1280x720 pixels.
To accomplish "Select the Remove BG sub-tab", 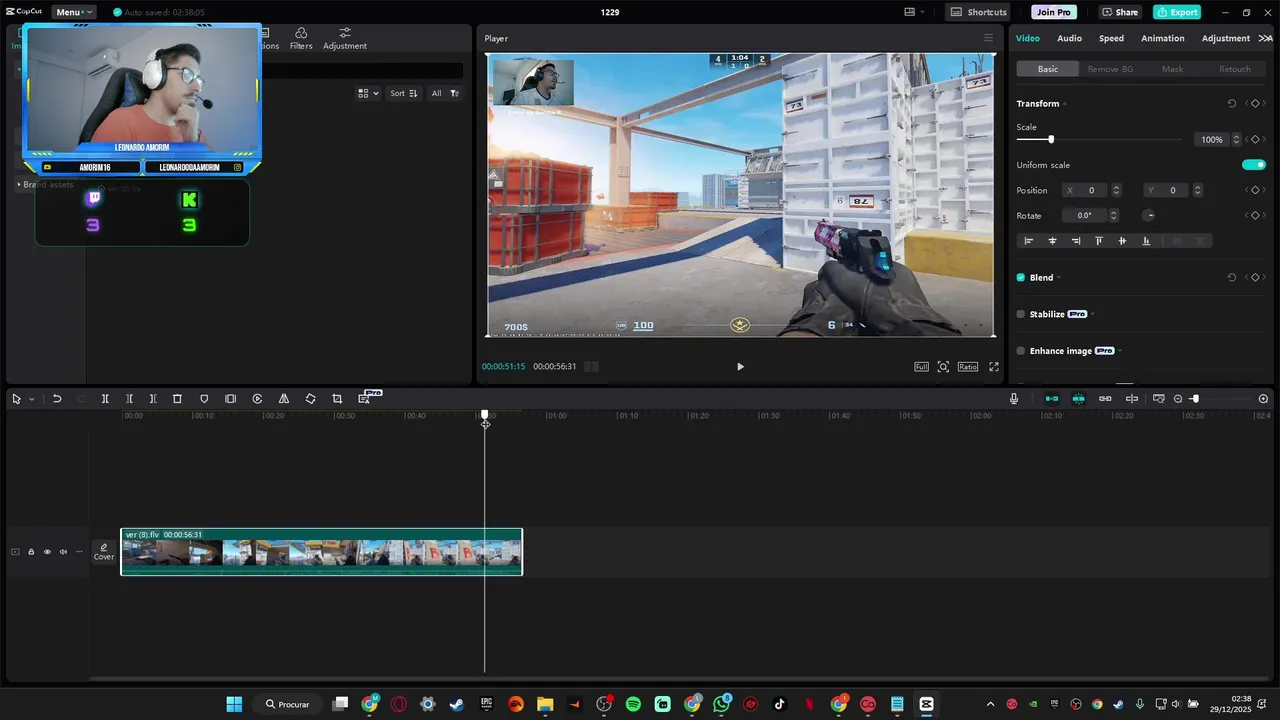I will [x=1110, y=69].
